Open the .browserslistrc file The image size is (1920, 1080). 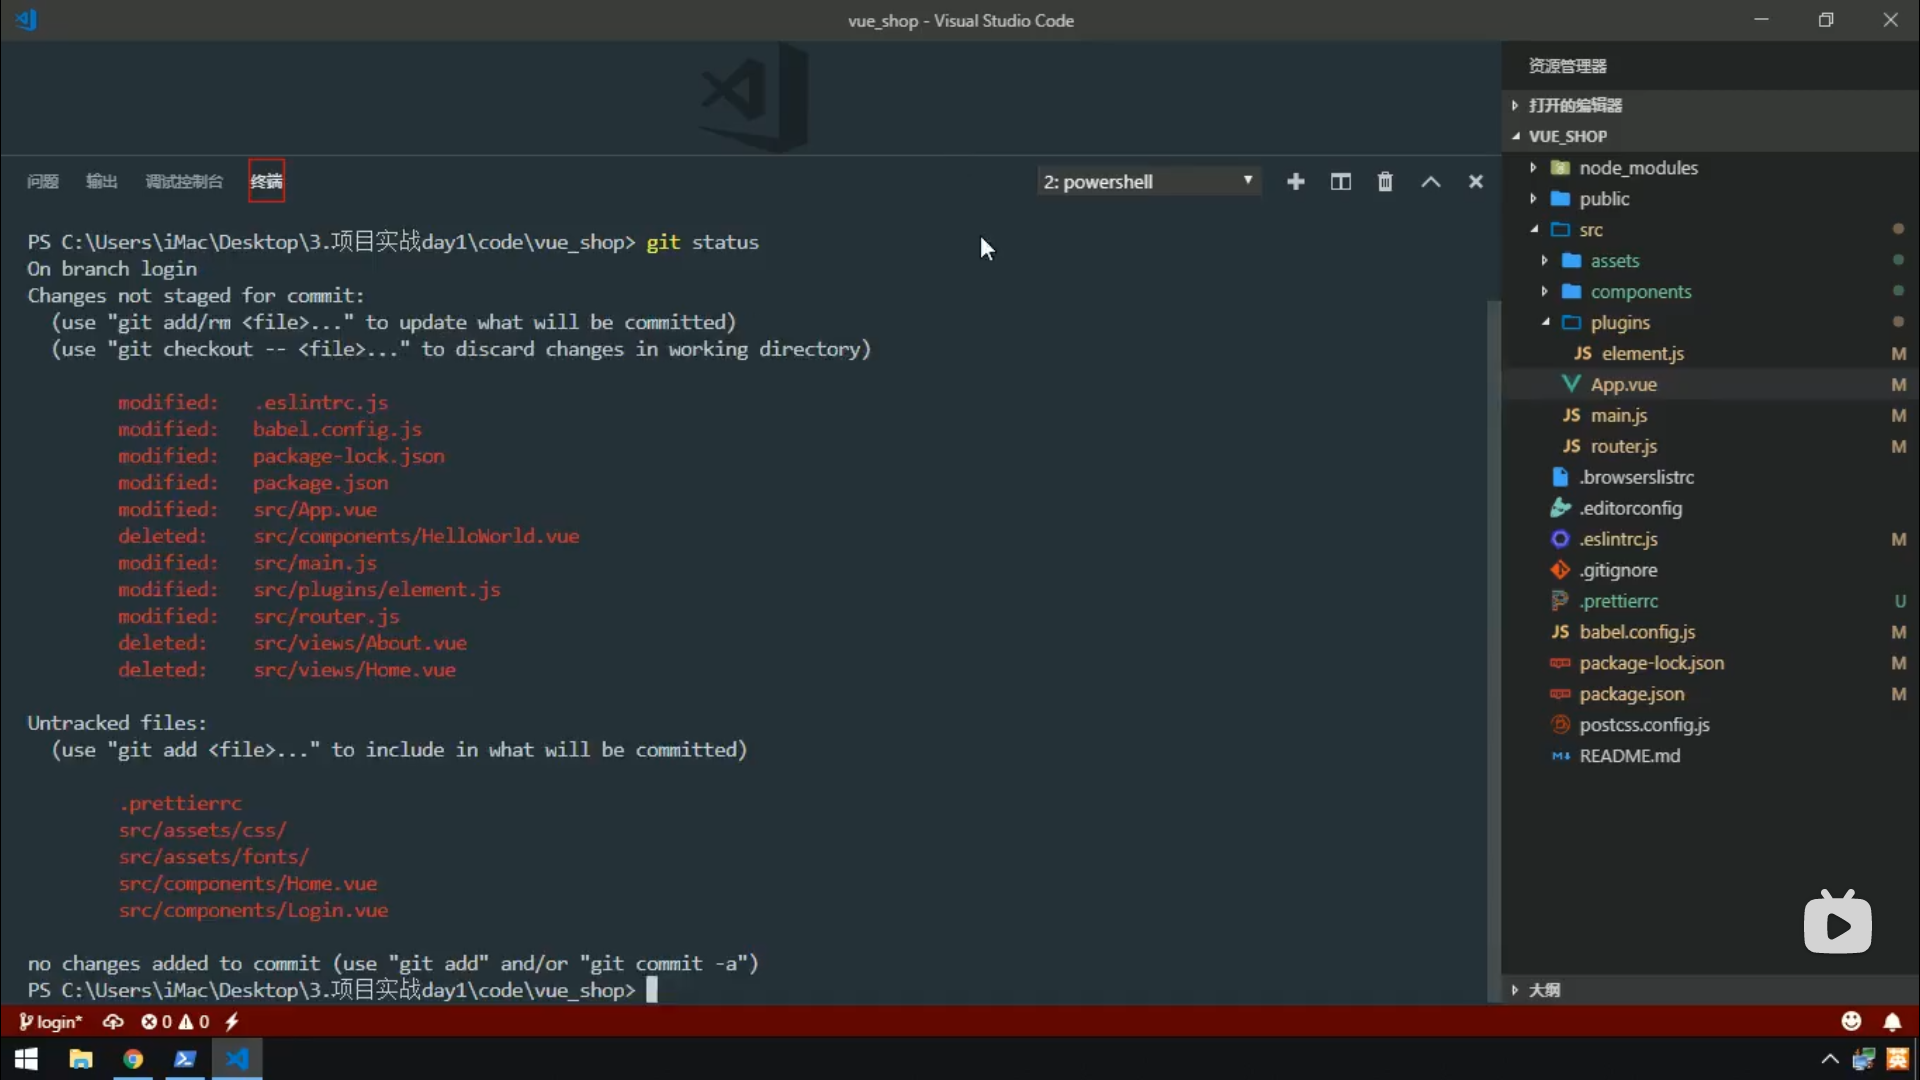click(1636, 477)
